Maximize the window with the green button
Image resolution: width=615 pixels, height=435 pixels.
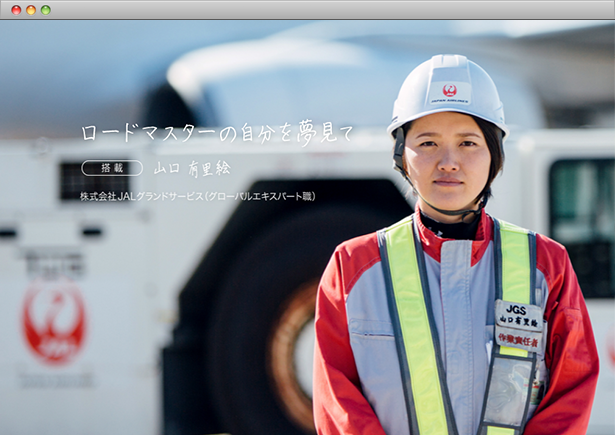click(x=46, y=10)
